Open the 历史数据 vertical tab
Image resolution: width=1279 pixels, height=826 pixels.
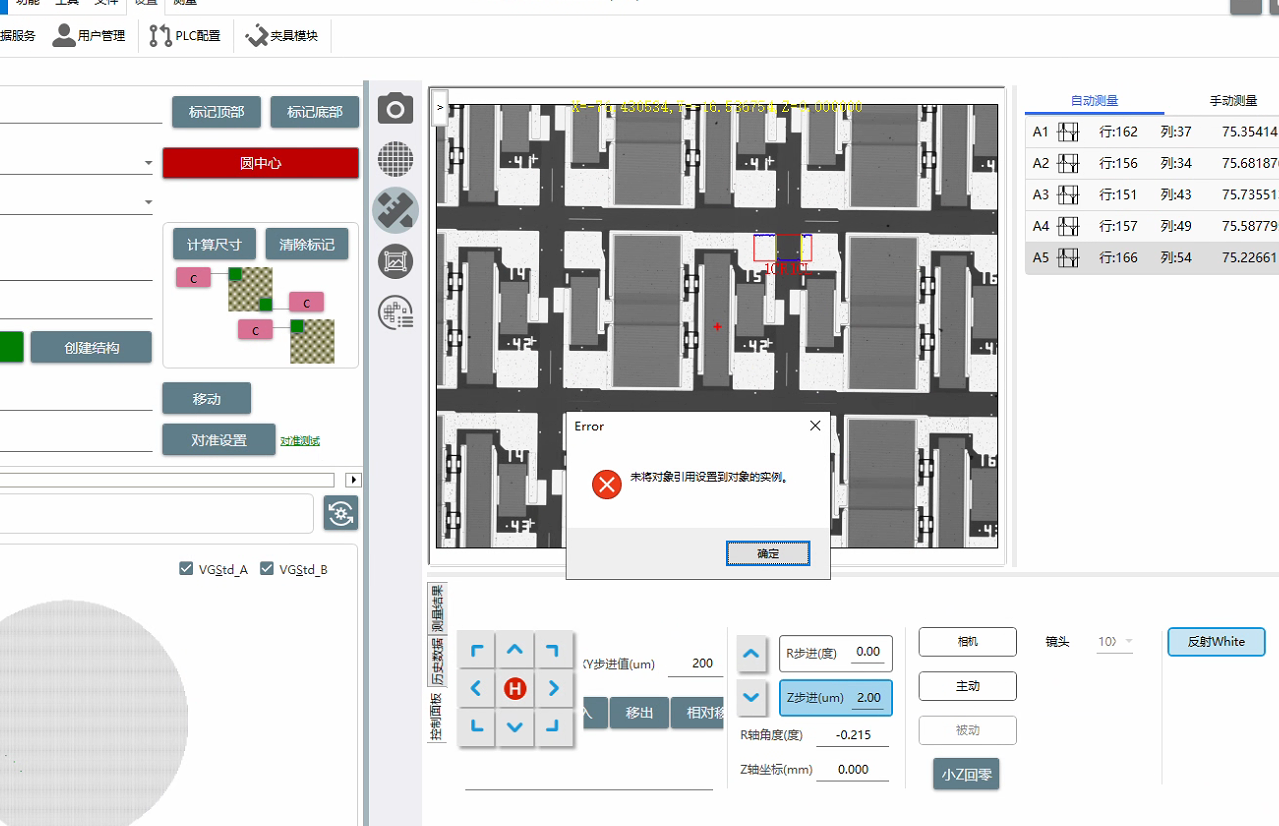coord(436,661)
